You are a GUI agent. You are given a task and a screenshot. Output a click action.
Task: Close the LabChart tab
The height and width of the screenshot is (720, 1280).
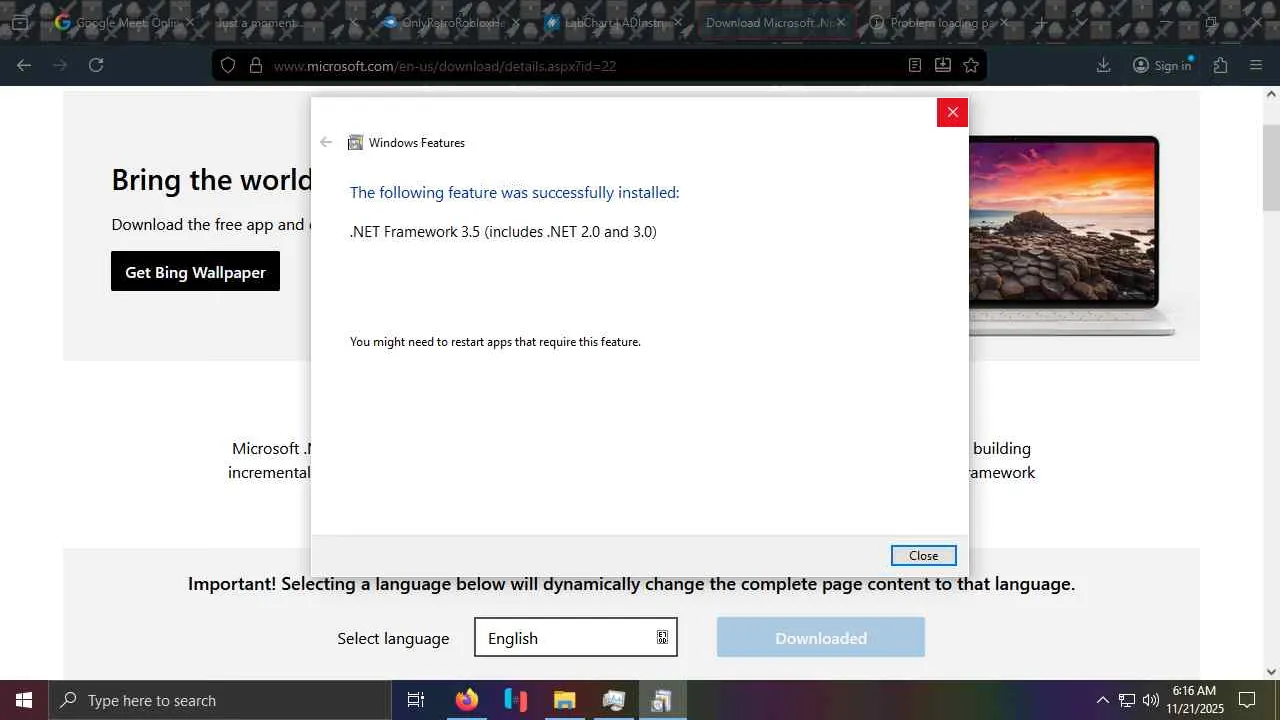coord(676,22)
